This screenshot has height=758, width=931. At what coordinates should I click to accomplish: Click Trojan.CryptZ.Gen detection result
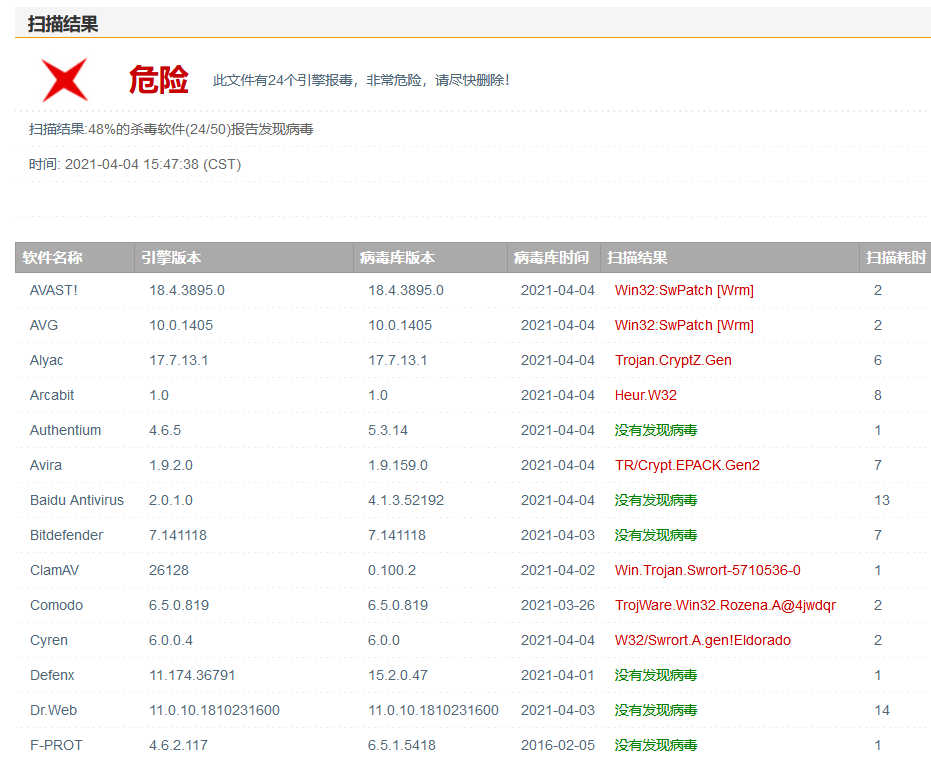pos(673,360)
